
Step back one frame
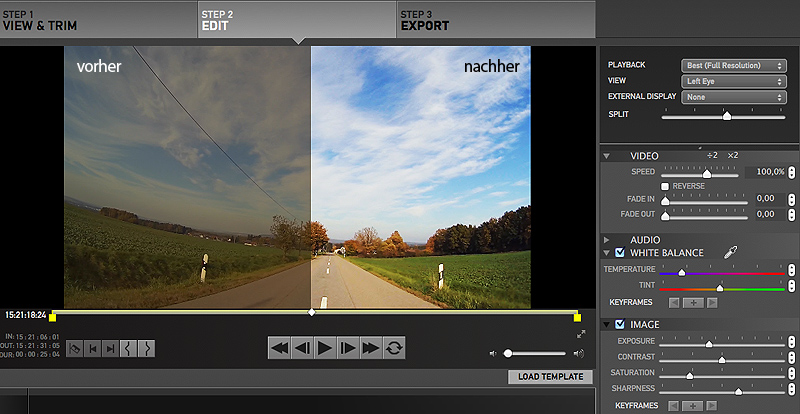(302, 348)
